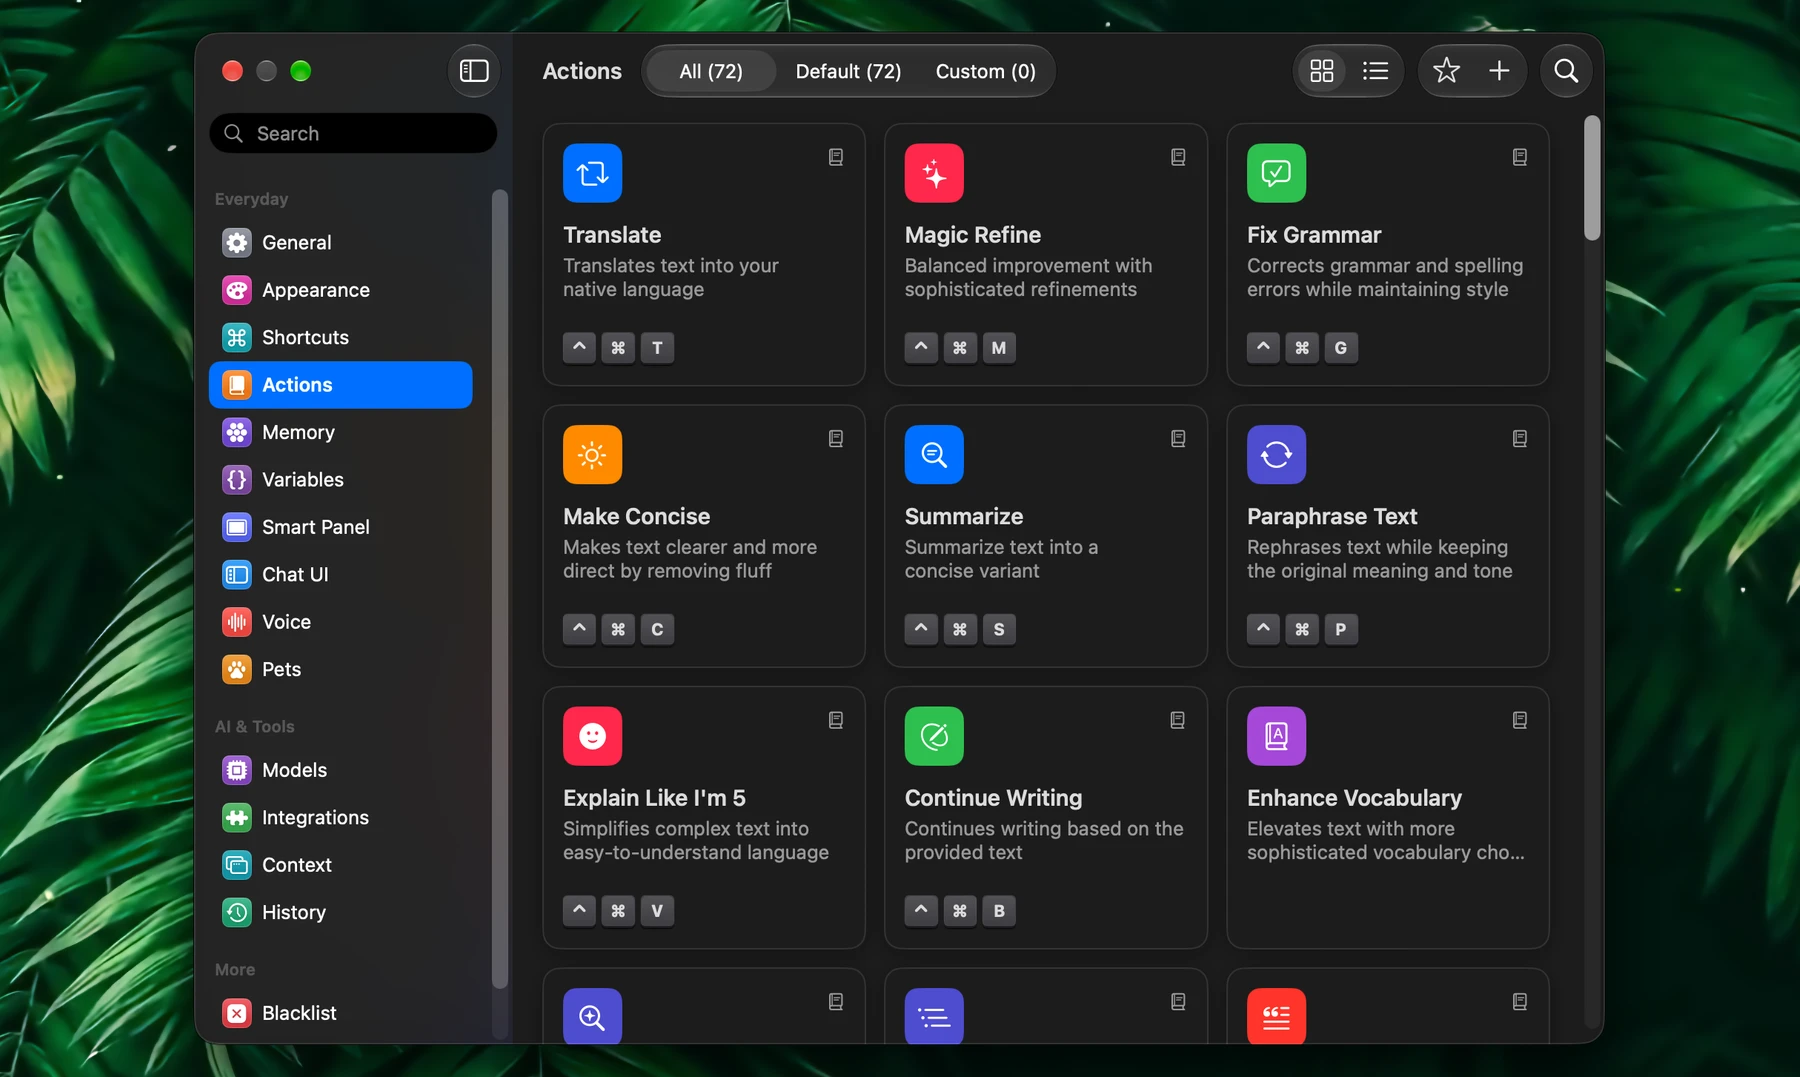Open Appearance settings in sidebar
The image size is (1800, 1077).
pos(340,290)
